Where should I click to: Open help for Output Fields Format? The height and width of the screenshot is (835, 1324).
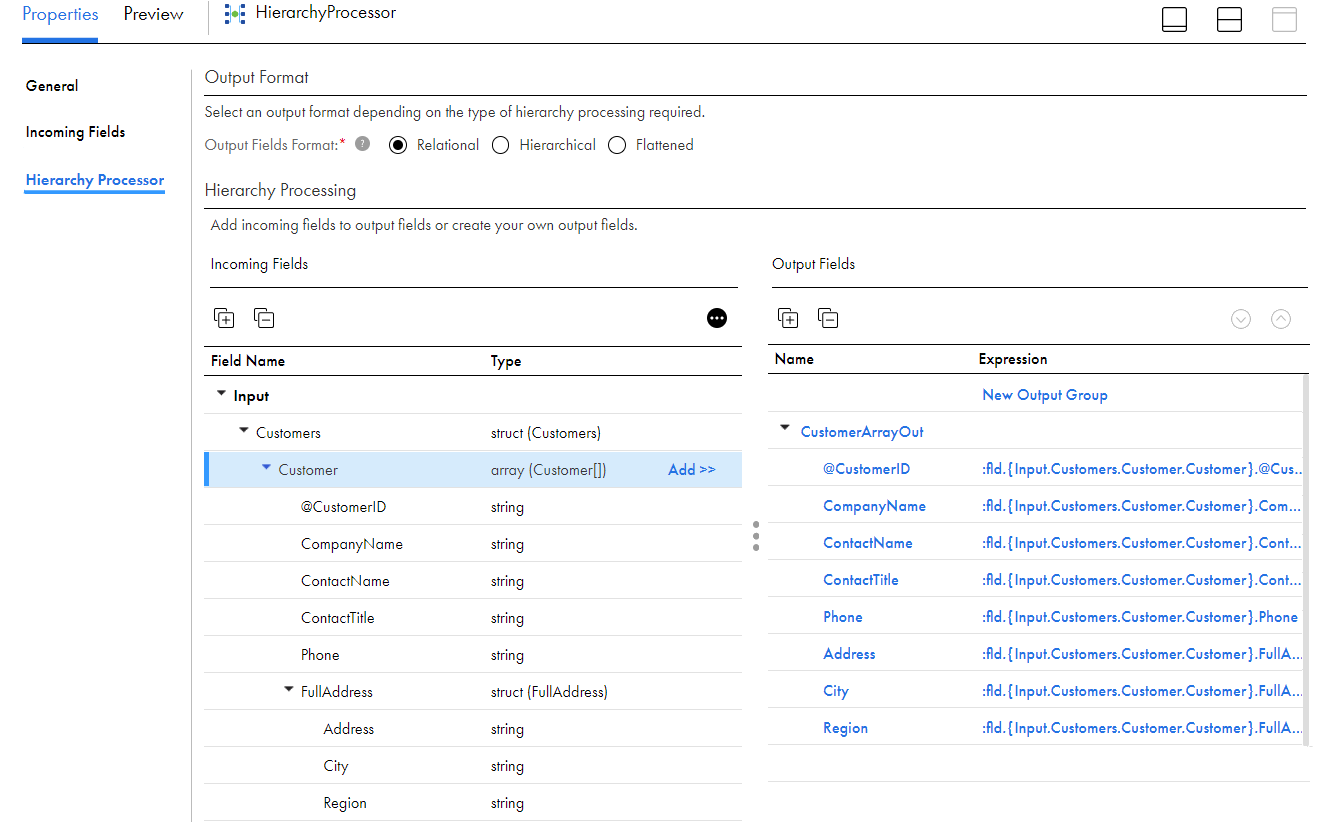[x=363, y=144]
